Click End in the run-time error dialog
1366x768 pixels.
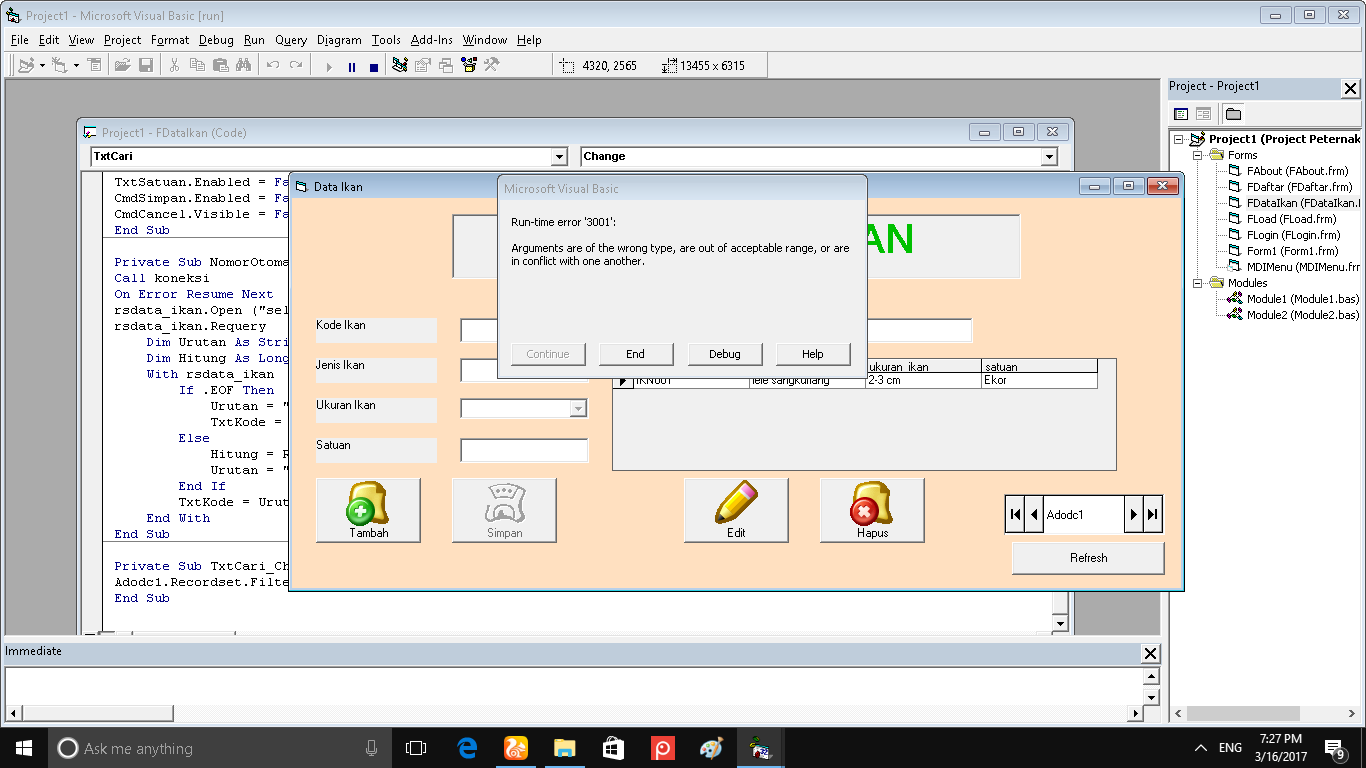tap(636, 354)
